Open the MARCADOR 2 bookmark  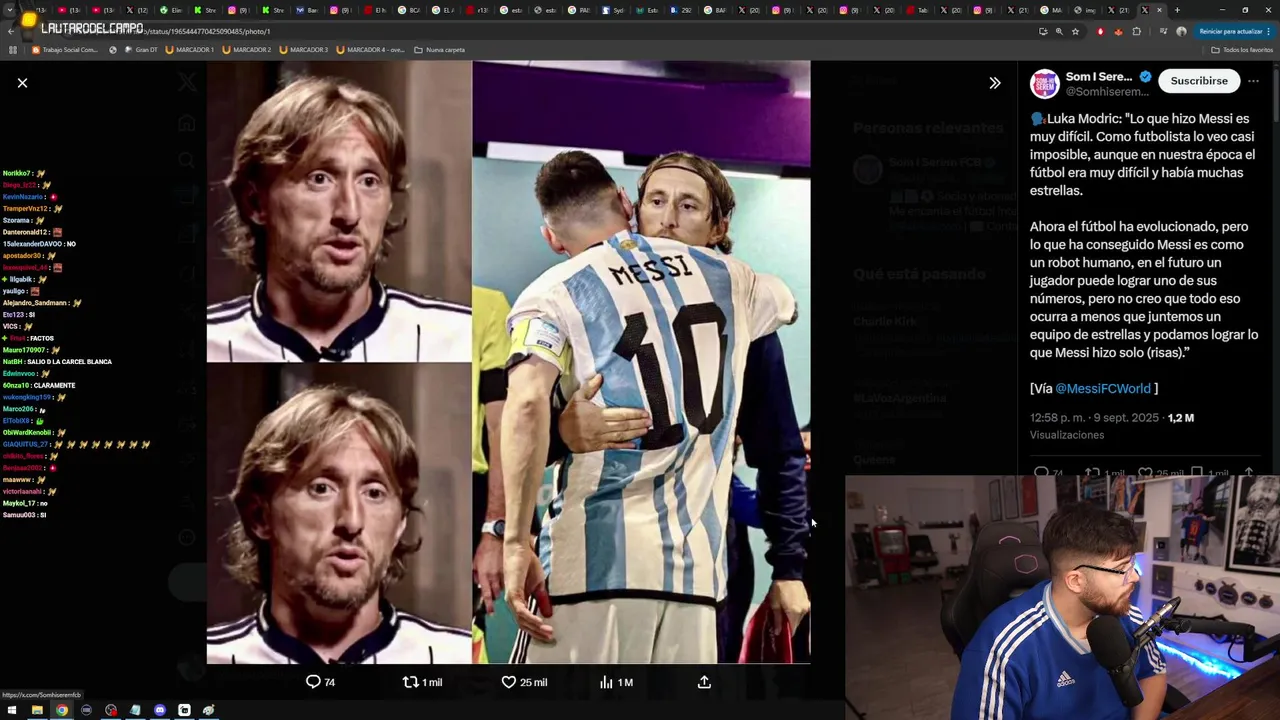click(247, 49)
